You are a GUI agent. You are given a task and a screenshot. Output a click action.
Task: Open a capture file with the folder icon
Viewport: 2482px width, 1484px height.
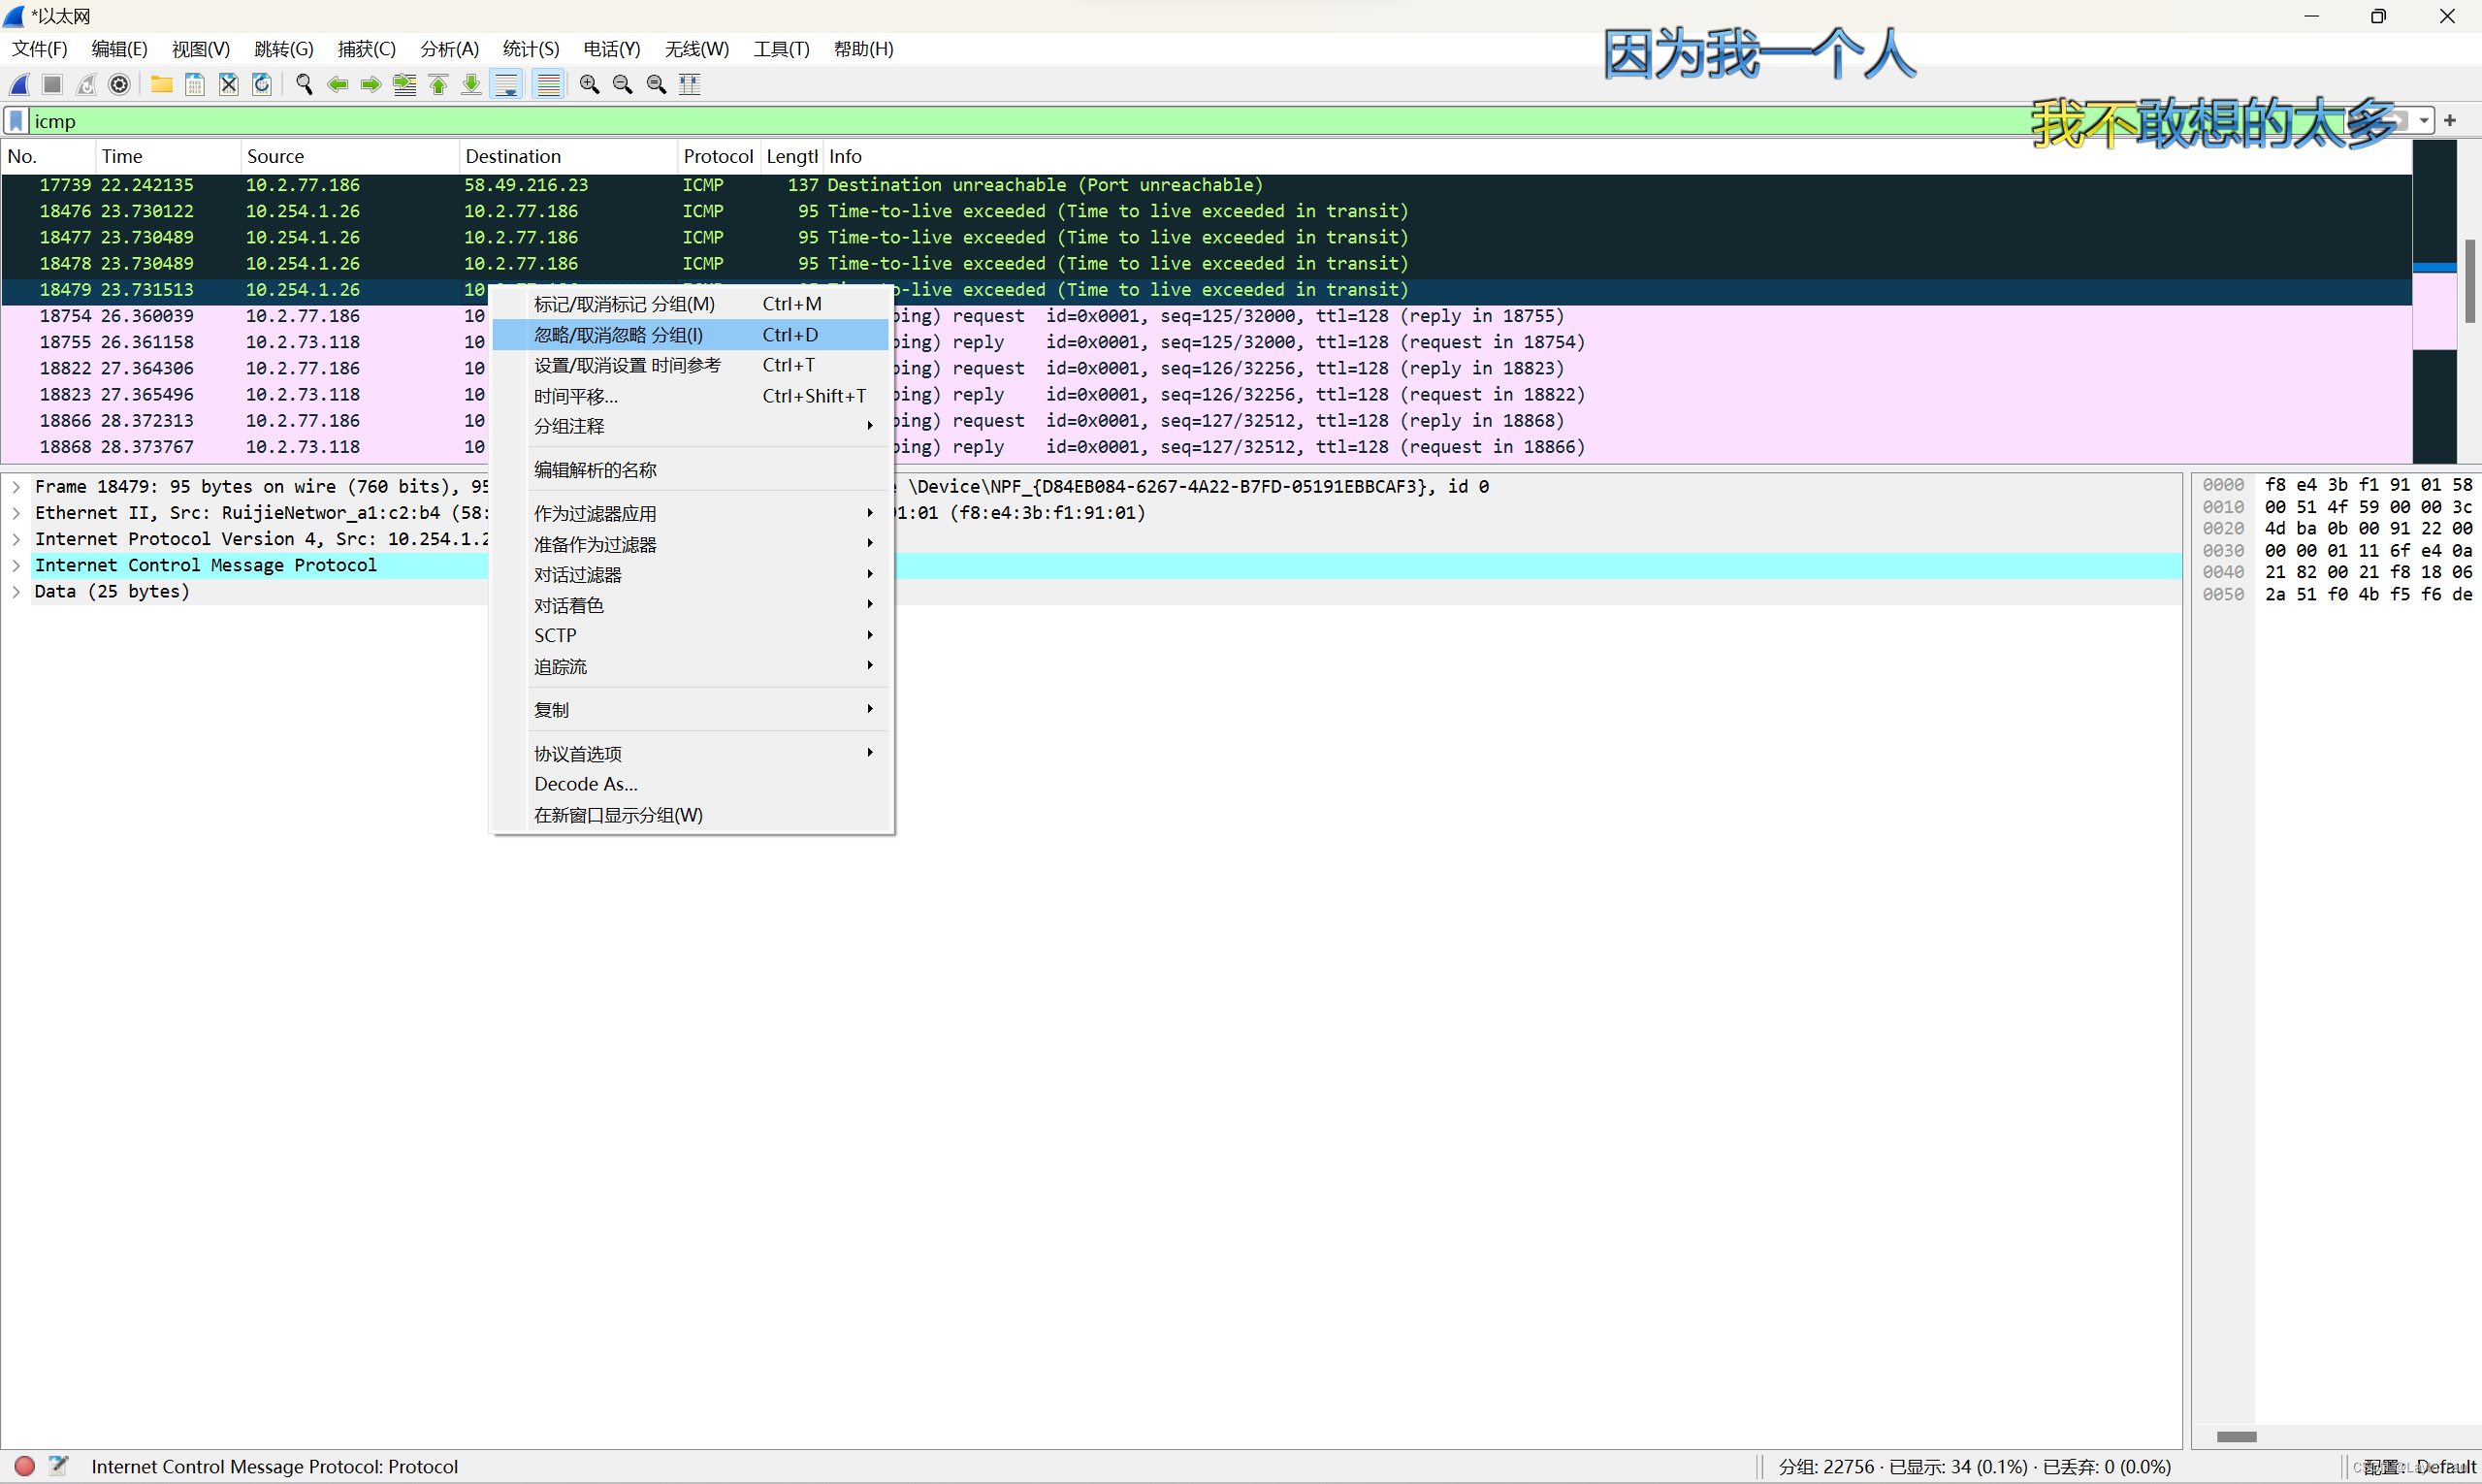click(161, 85)
